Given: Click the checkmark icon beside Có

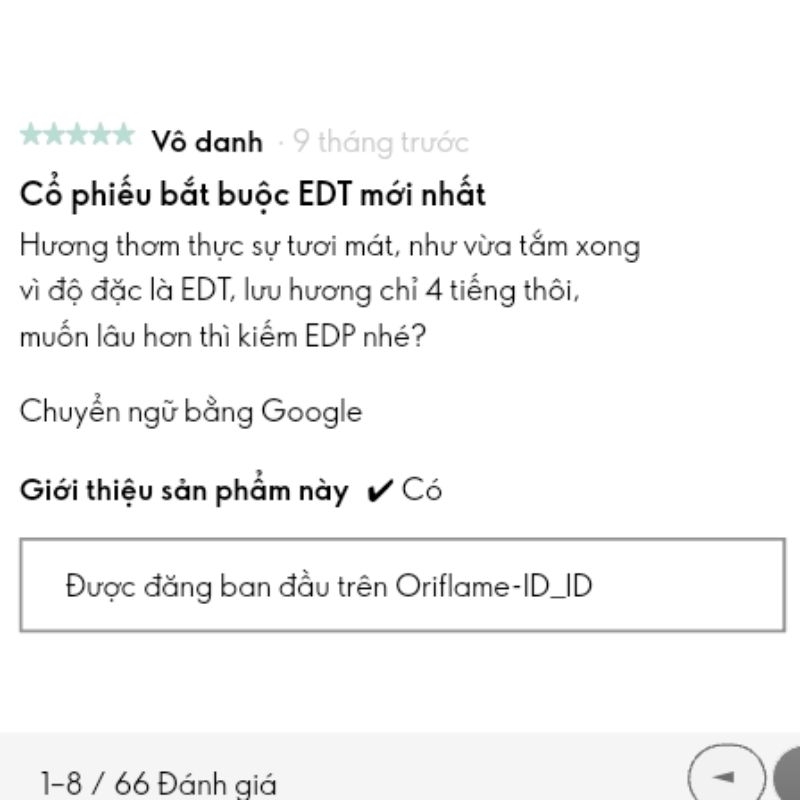Looking at the screenshot, I should click(379, 492).
